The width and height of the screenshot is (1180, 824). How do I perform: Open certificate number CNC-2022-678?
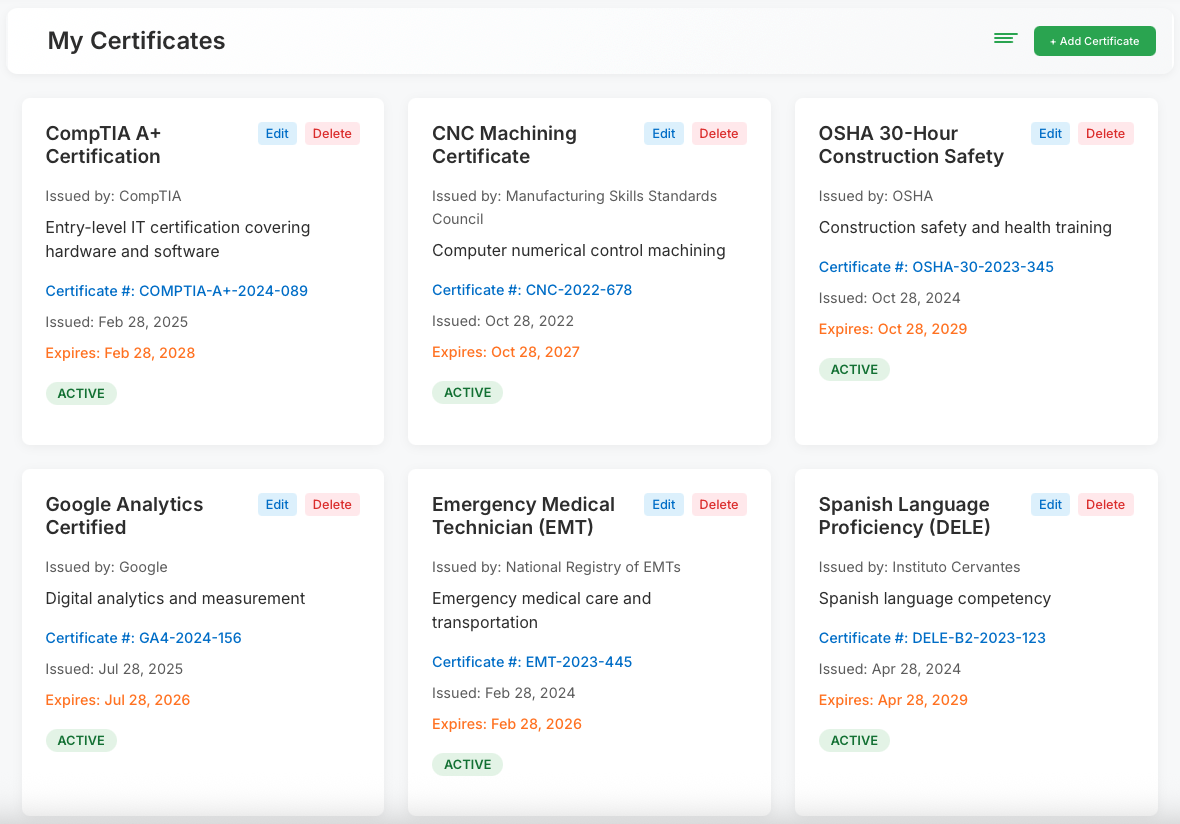point(532,290)
